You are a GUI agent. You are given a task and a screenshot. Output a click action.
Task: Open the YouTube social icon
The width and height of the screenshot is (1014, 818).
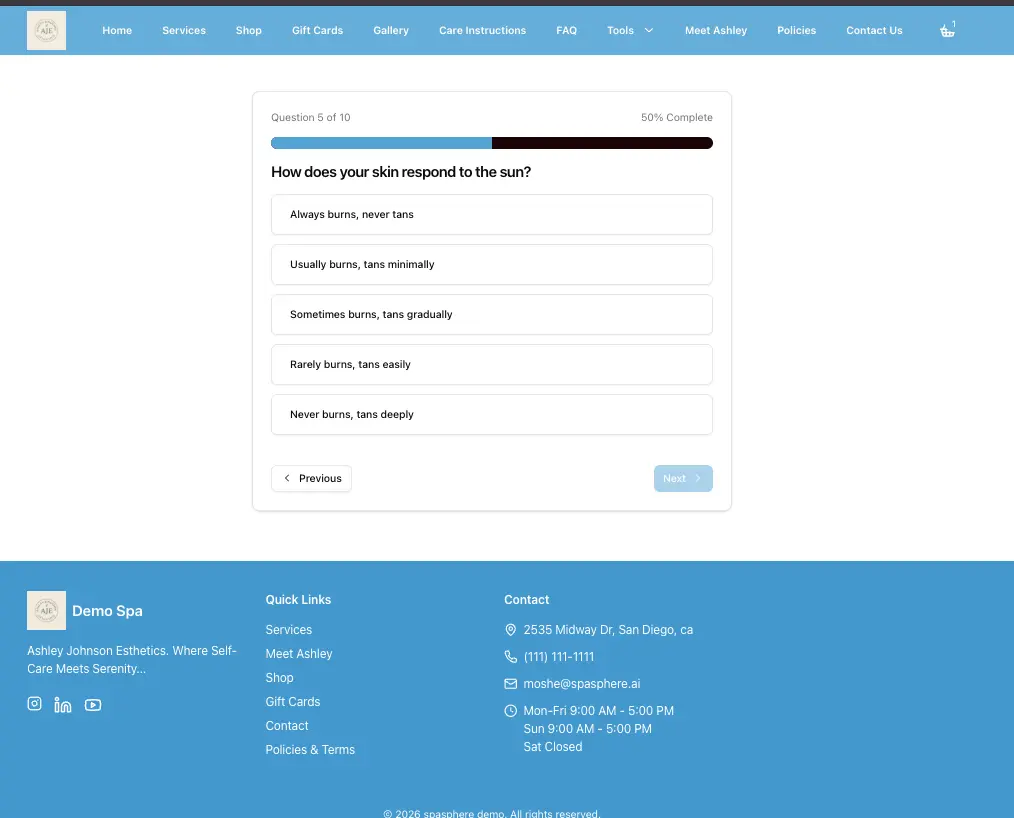coord(93,705)
